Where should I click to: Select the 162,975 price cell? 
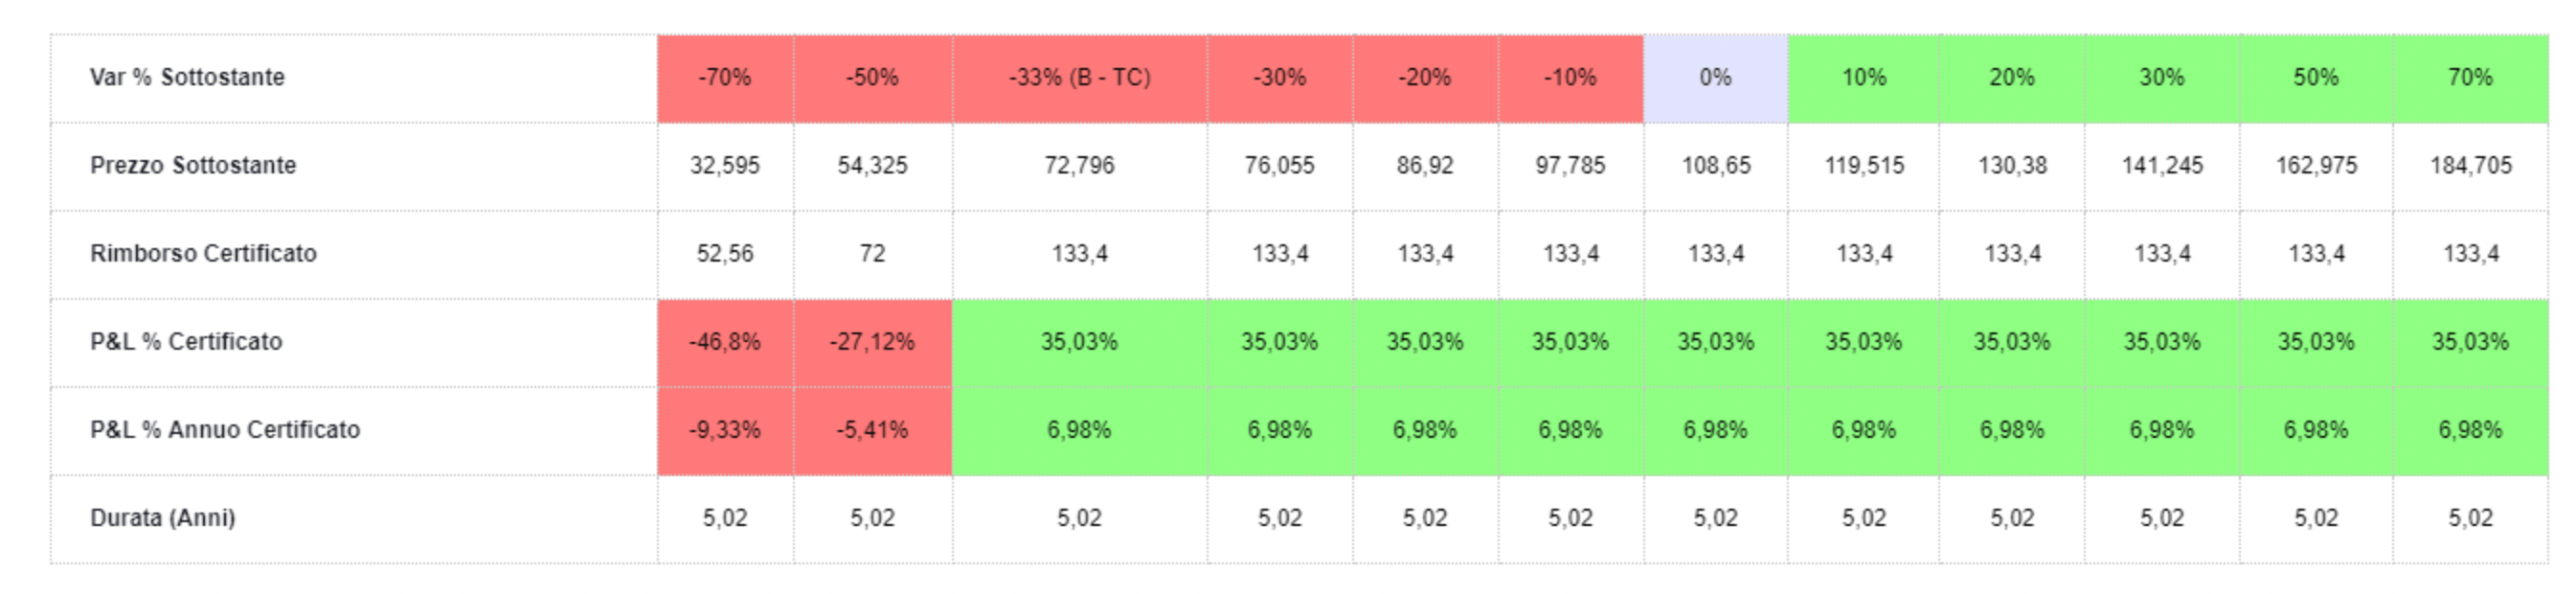(2316, 166)
